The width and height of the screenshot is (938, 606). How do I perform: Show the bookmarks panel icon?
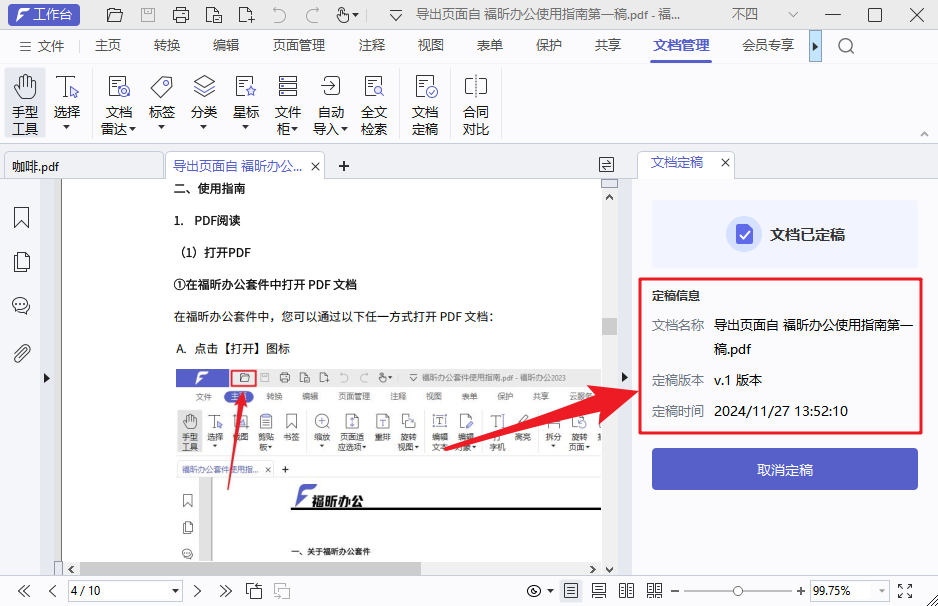tap(21, 218)
